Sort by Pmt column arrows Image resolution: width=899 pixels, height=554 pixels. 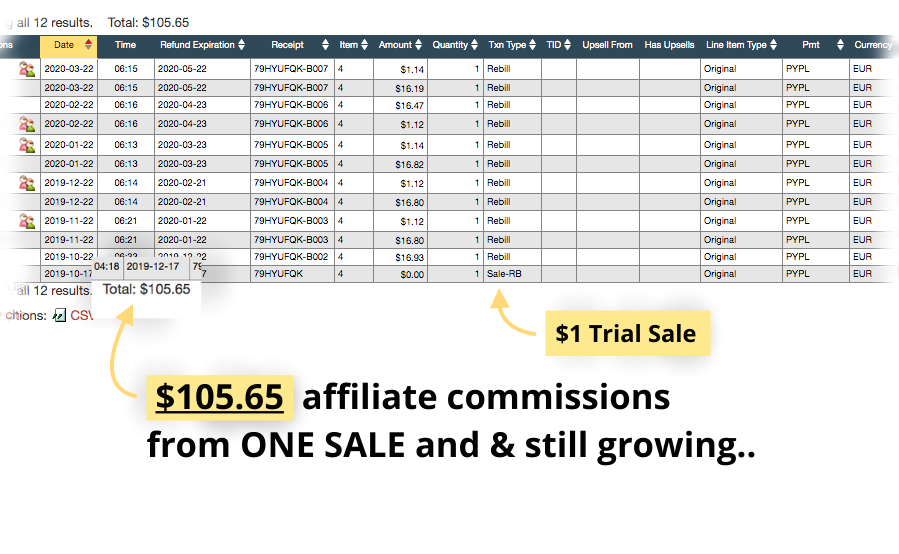coord(841,45)
